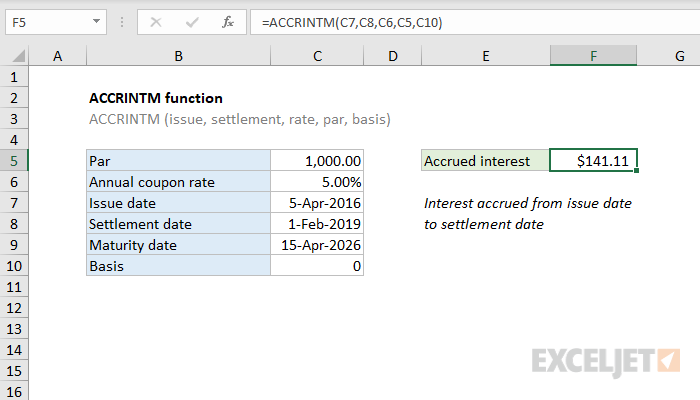Select the result cell showing $141.11

pos(593,161)
